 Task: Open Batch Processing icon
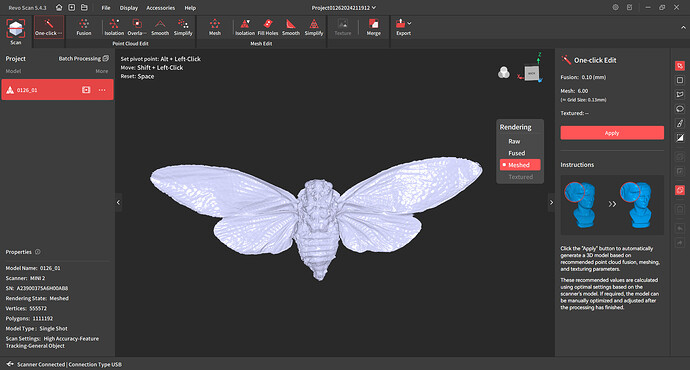(x=106, y=59)
